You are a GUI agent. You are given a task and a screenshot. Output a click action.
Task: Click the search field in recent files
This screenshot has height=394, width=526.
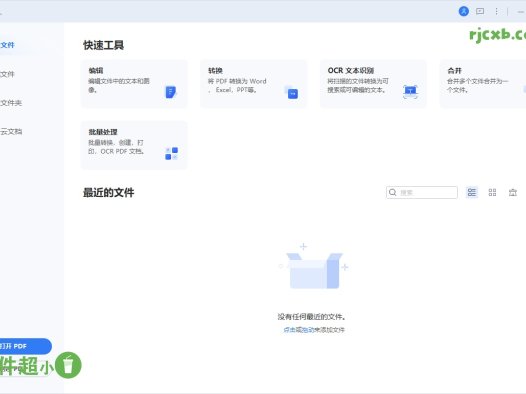pos(422,192)
